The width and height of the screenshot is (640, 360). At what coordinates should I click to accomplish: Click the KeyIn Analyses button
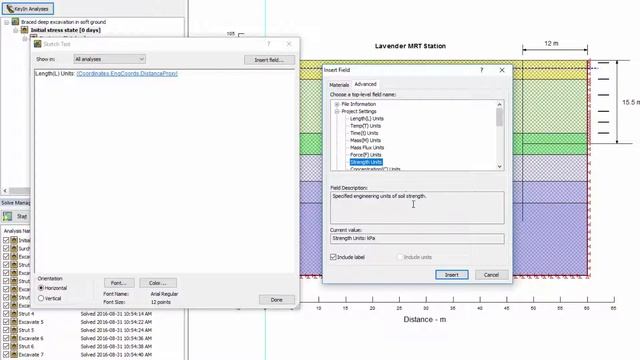tap(27, 9)
